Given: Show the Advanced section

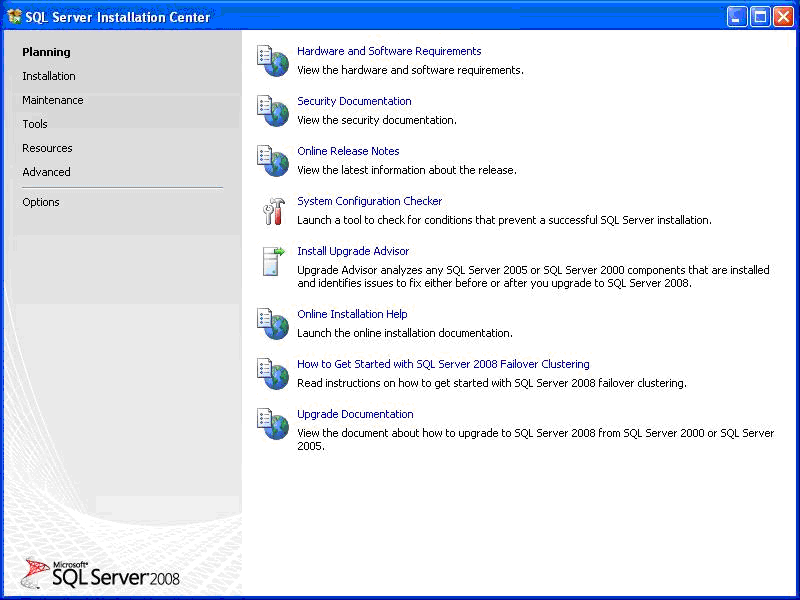Looking at the screenshot, I should 46,172.
